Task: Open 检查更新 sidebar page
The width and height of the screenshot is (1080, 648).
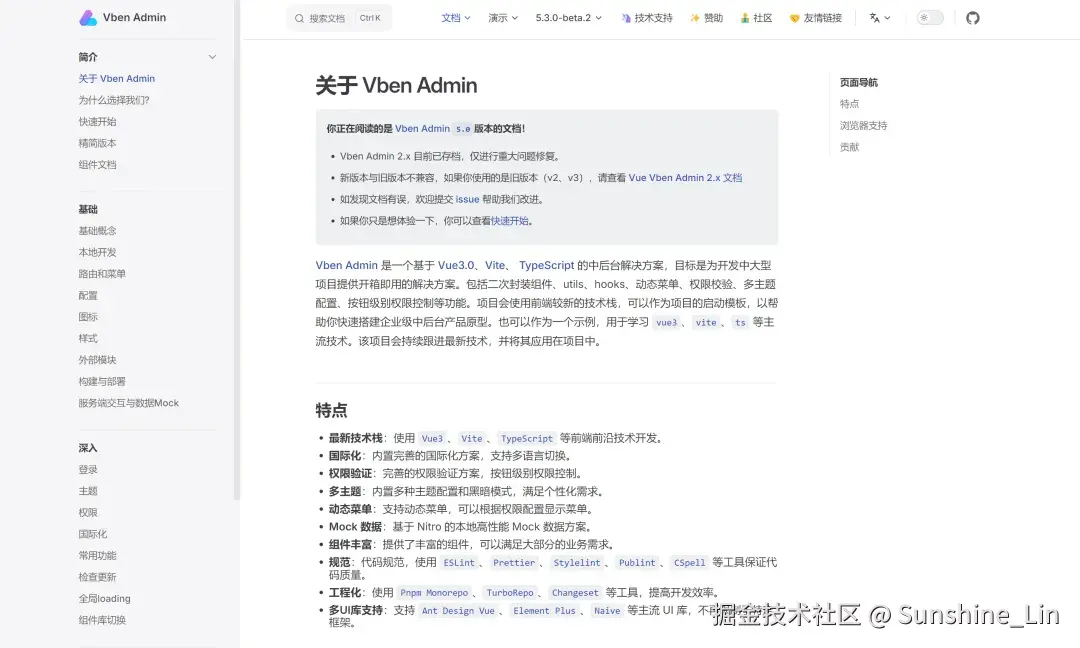Action: 97,577
